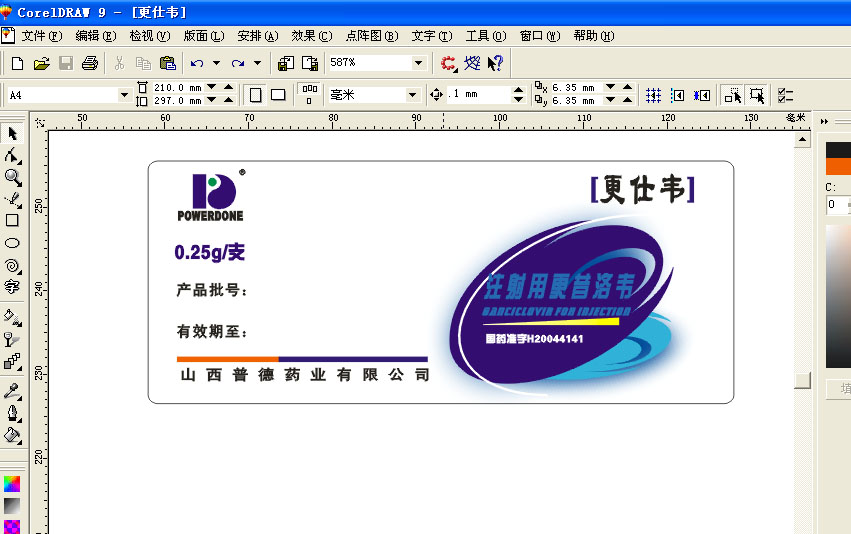Screen dimensions: 851x534
Task: Select the Rectangle tool
Action: click(x=12, y=220)
